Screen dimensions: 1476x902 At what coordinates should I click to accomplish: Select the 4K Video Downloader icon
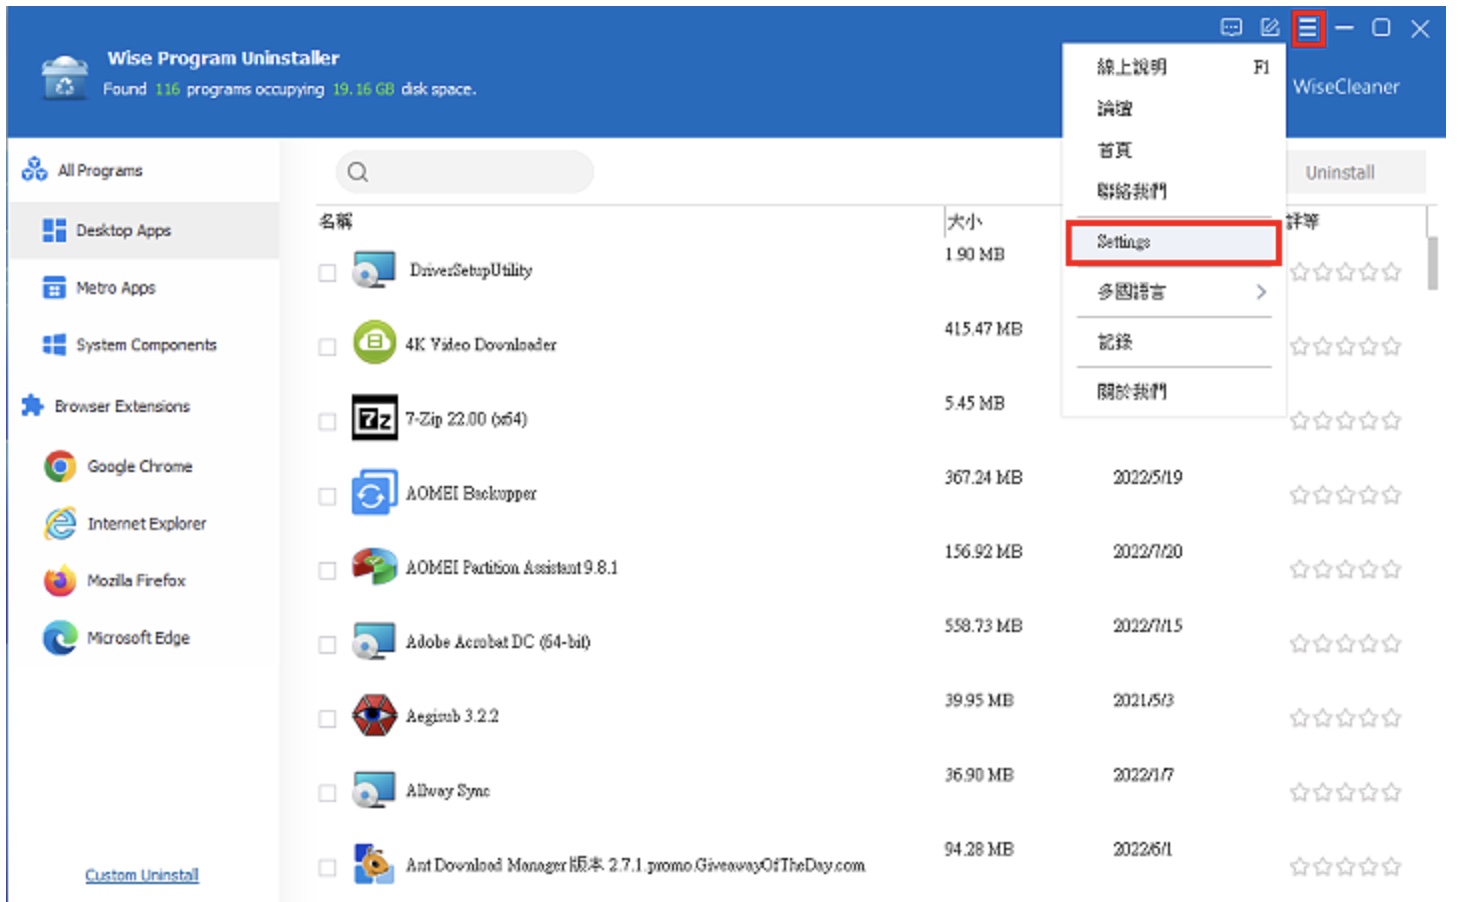click(x=374, y=343)
